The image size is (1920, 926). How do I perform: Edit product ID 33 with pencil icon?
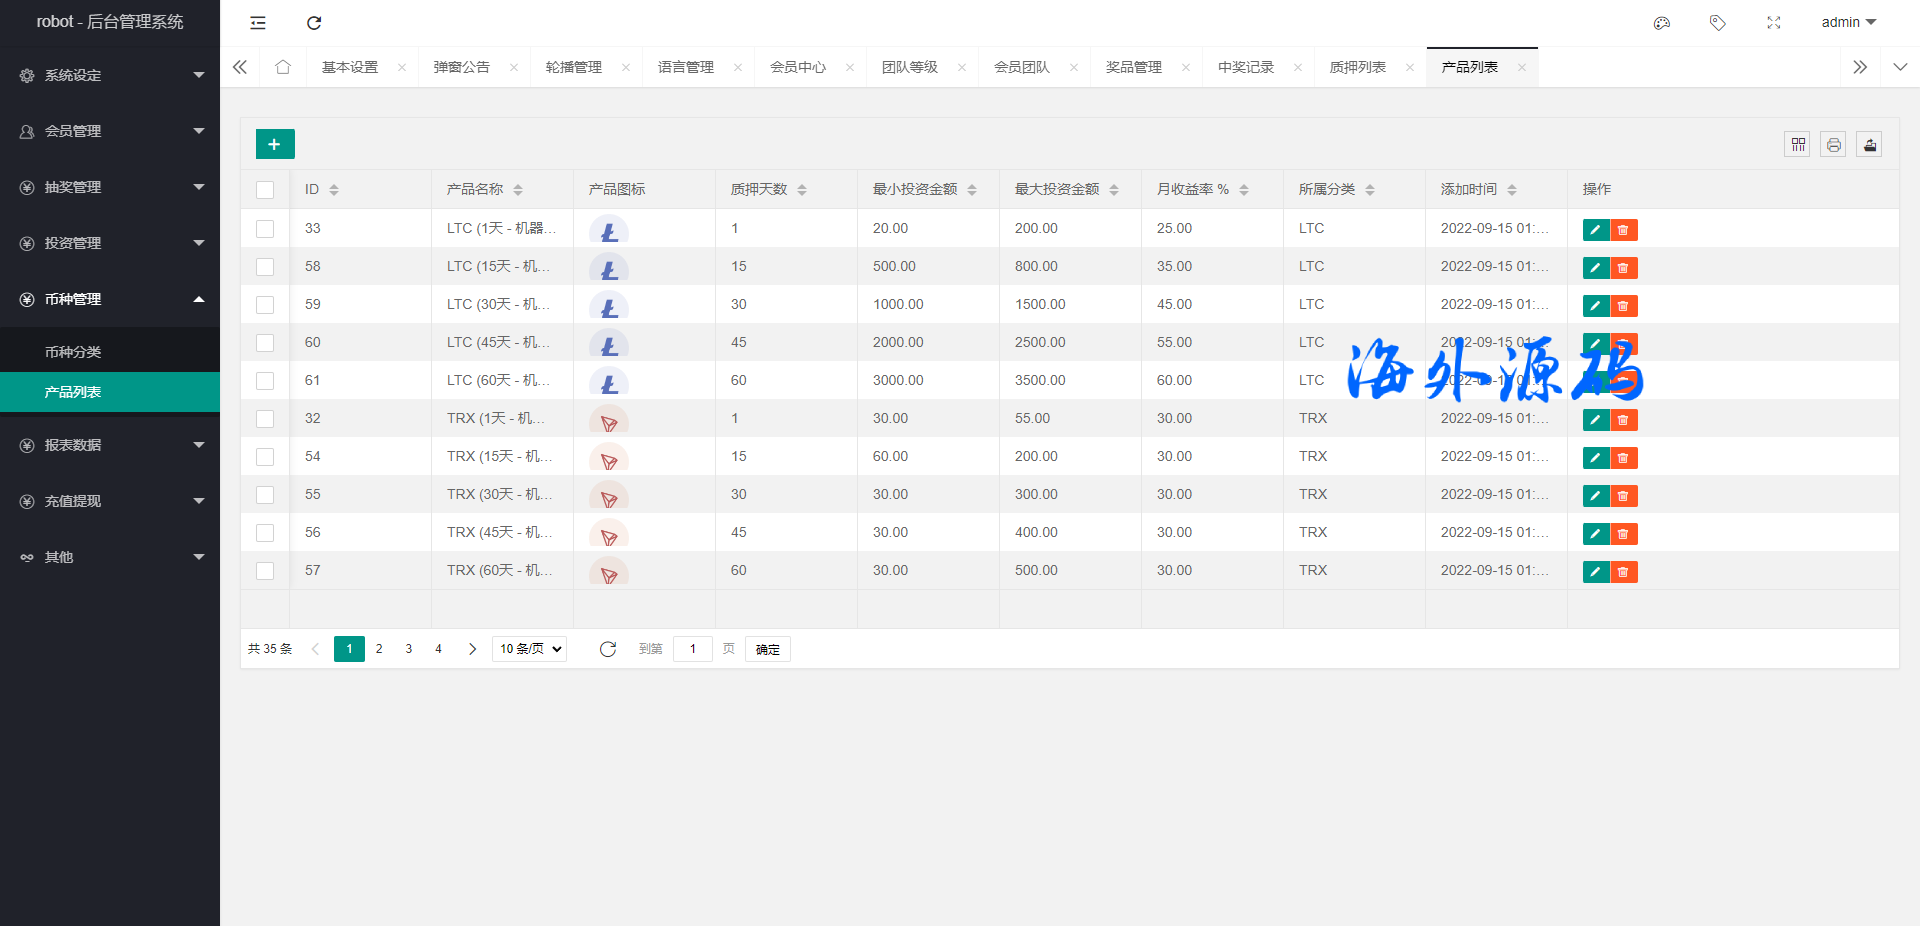click(1595, 230)
